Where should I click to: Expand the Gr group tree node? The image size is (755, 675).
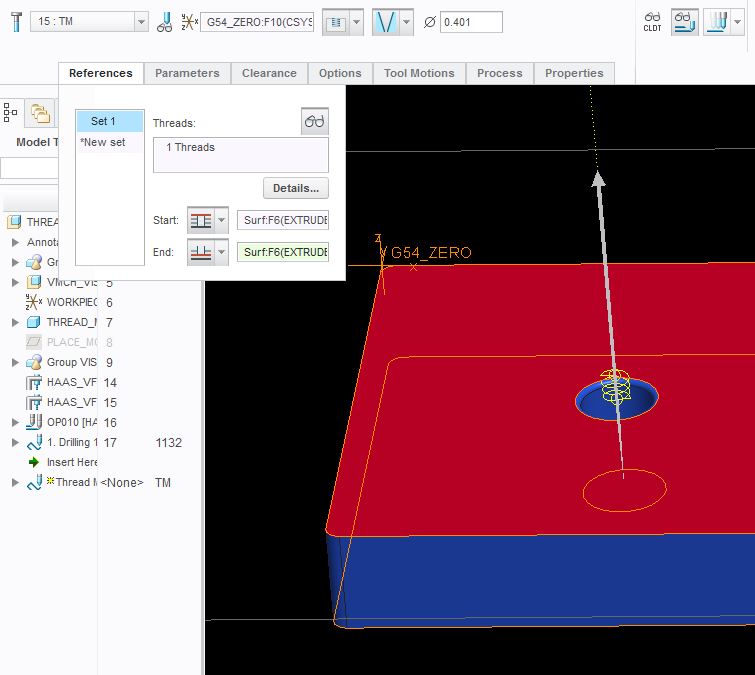pos(15,262)
